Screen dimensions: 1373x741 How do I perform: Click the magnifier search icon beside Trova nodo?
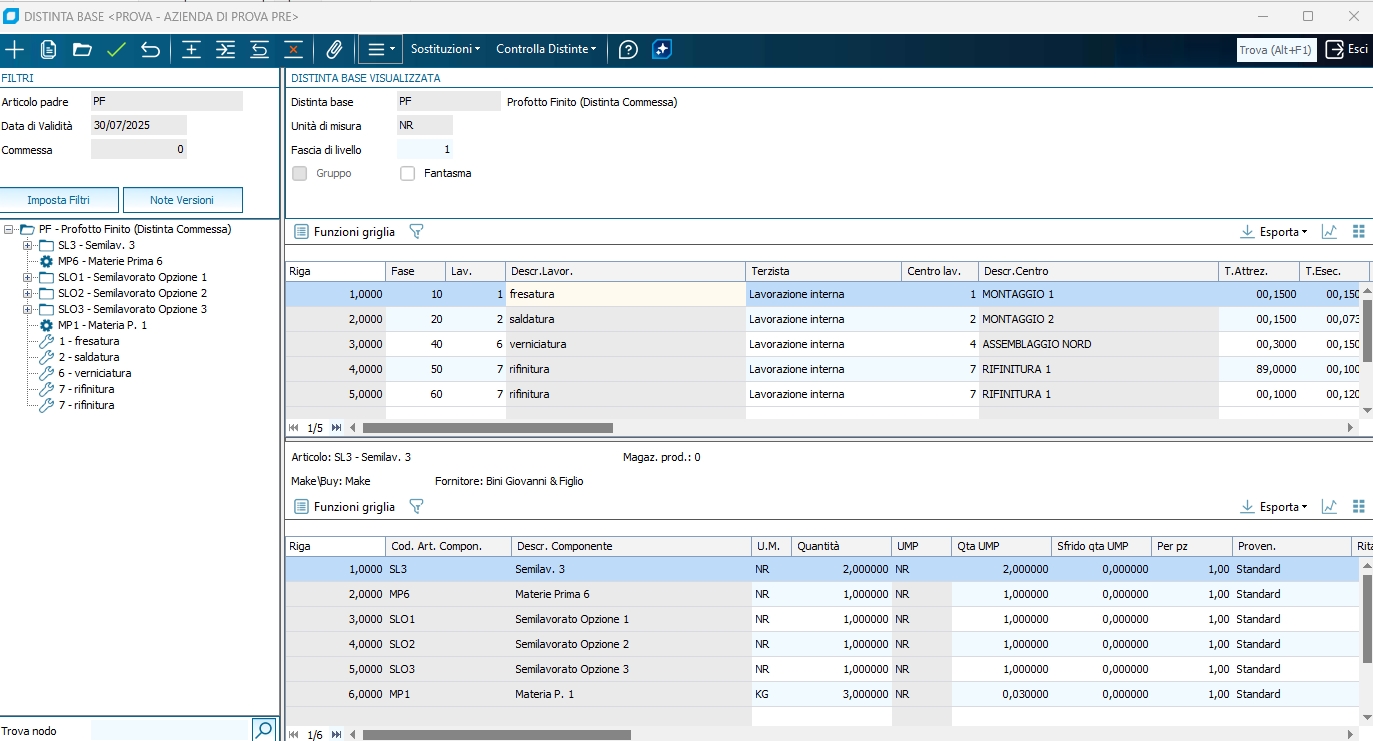(x=263, y=730)
